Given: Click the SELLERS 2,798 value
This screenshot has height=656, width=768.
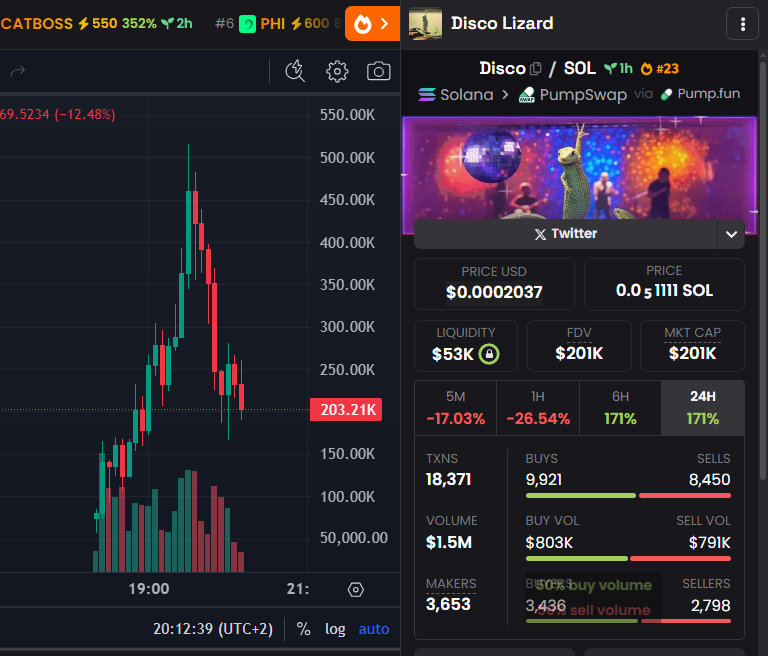Looking at the screenshot, I should (x=710, y=606).
